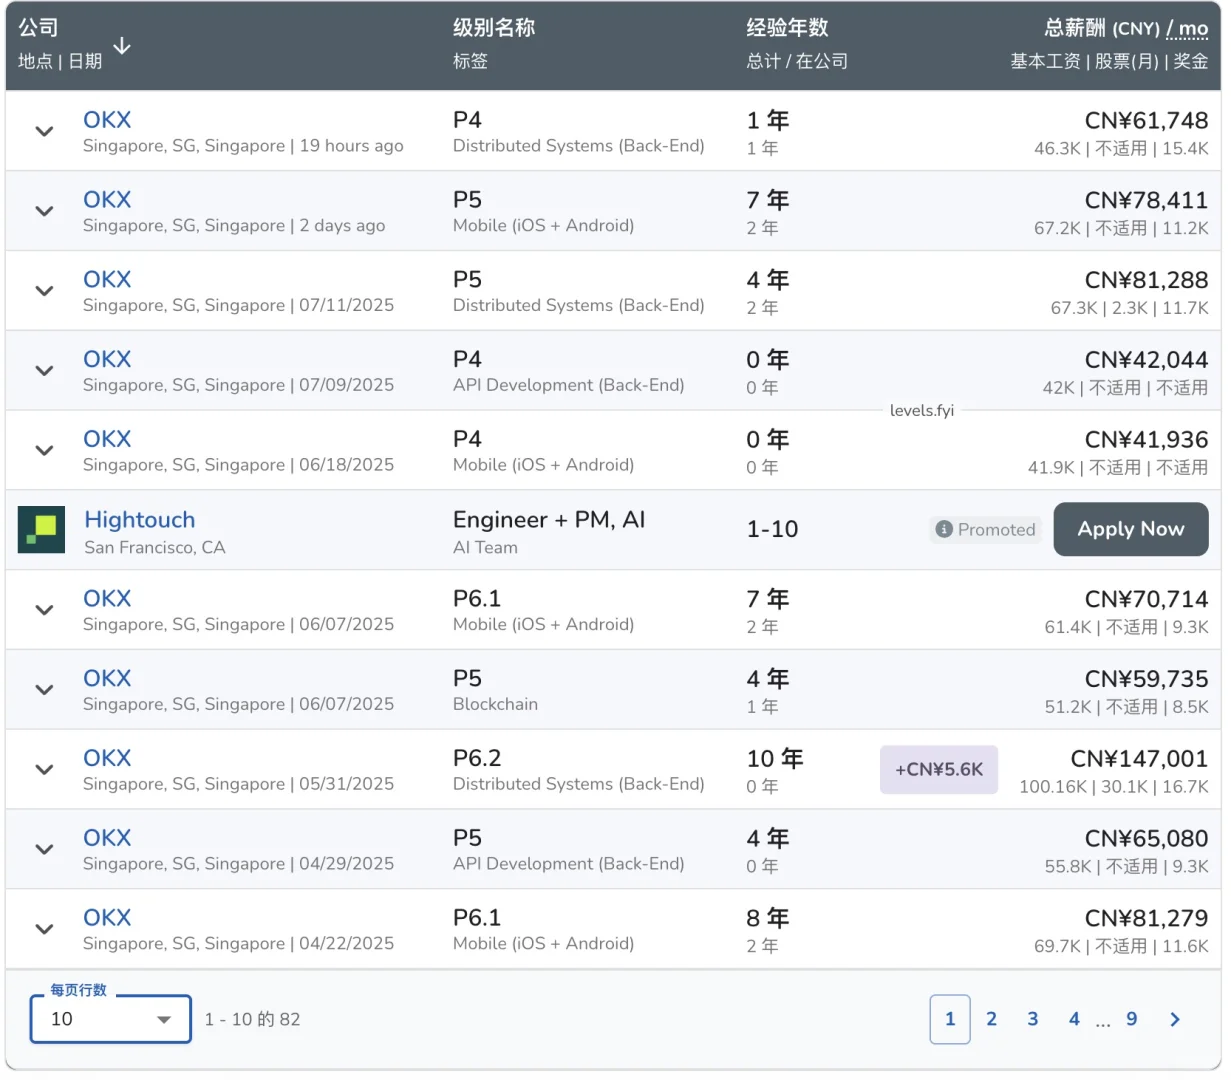
Task: Select the CN¥61,748 total compensation value
Action: (1146, 121)
